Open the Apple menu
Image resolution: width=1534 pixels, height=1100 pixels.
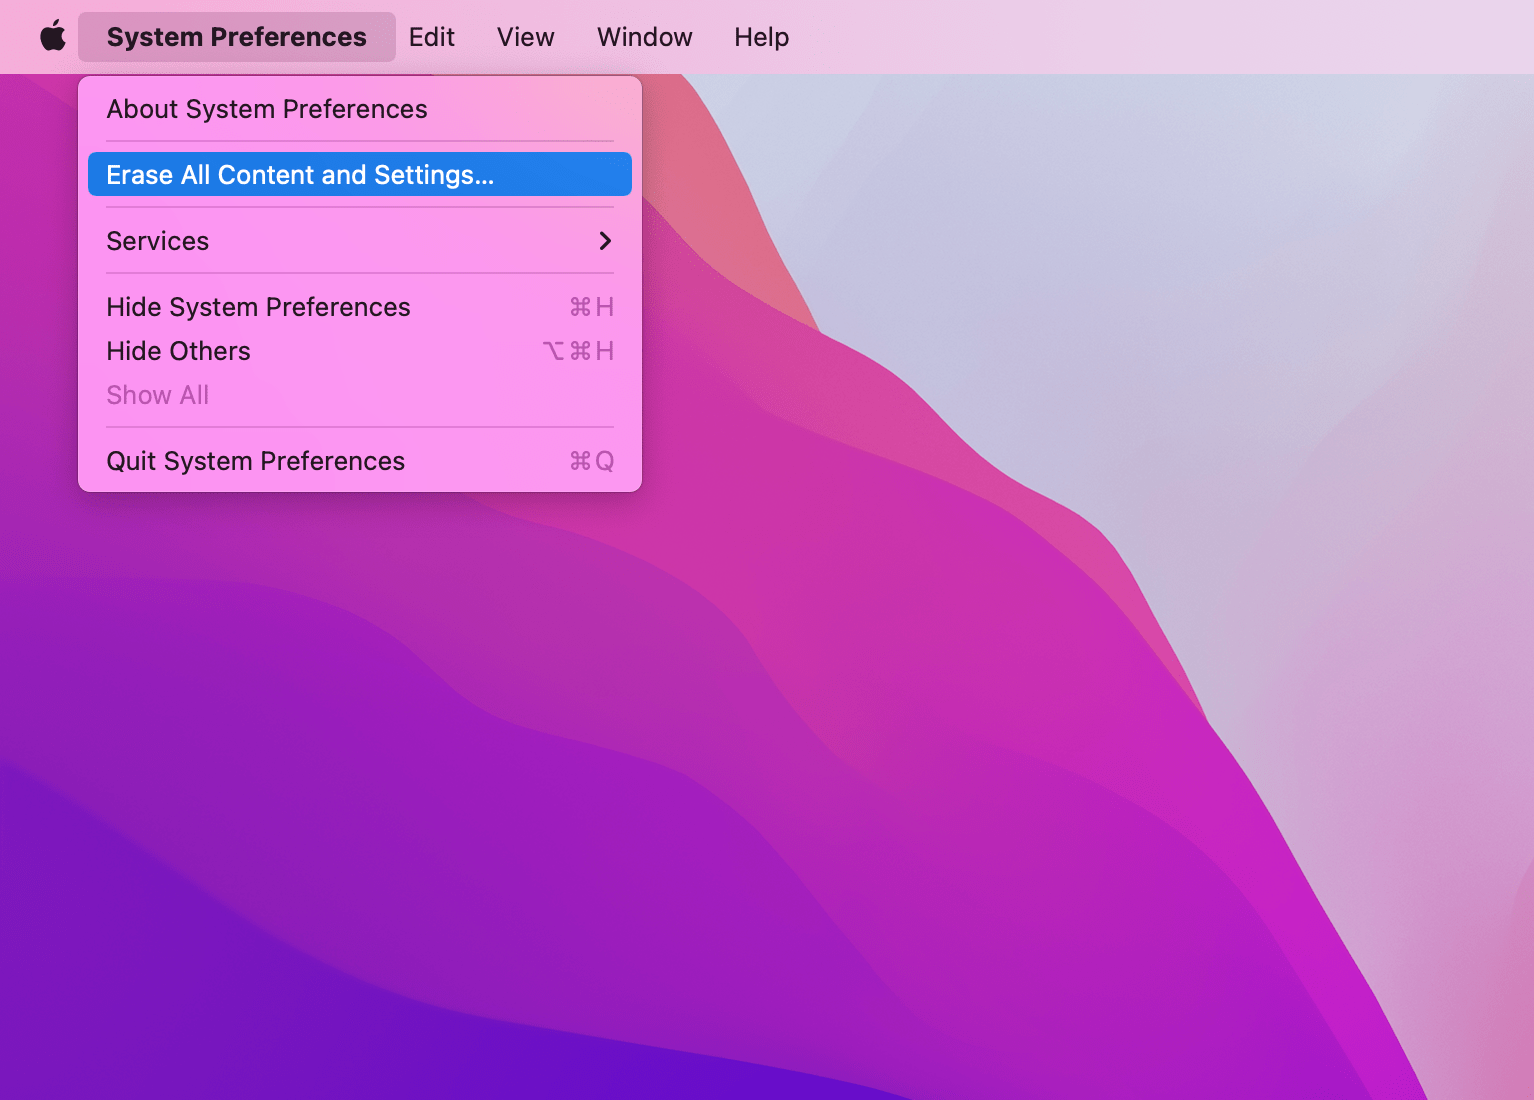[52, 36]
